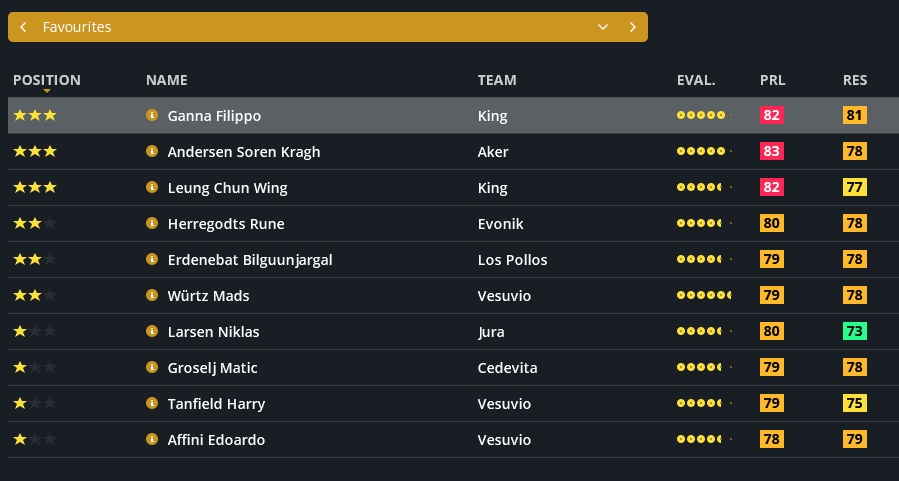Click info icon beside Andersen Soren Kragh

pos(152,152)
